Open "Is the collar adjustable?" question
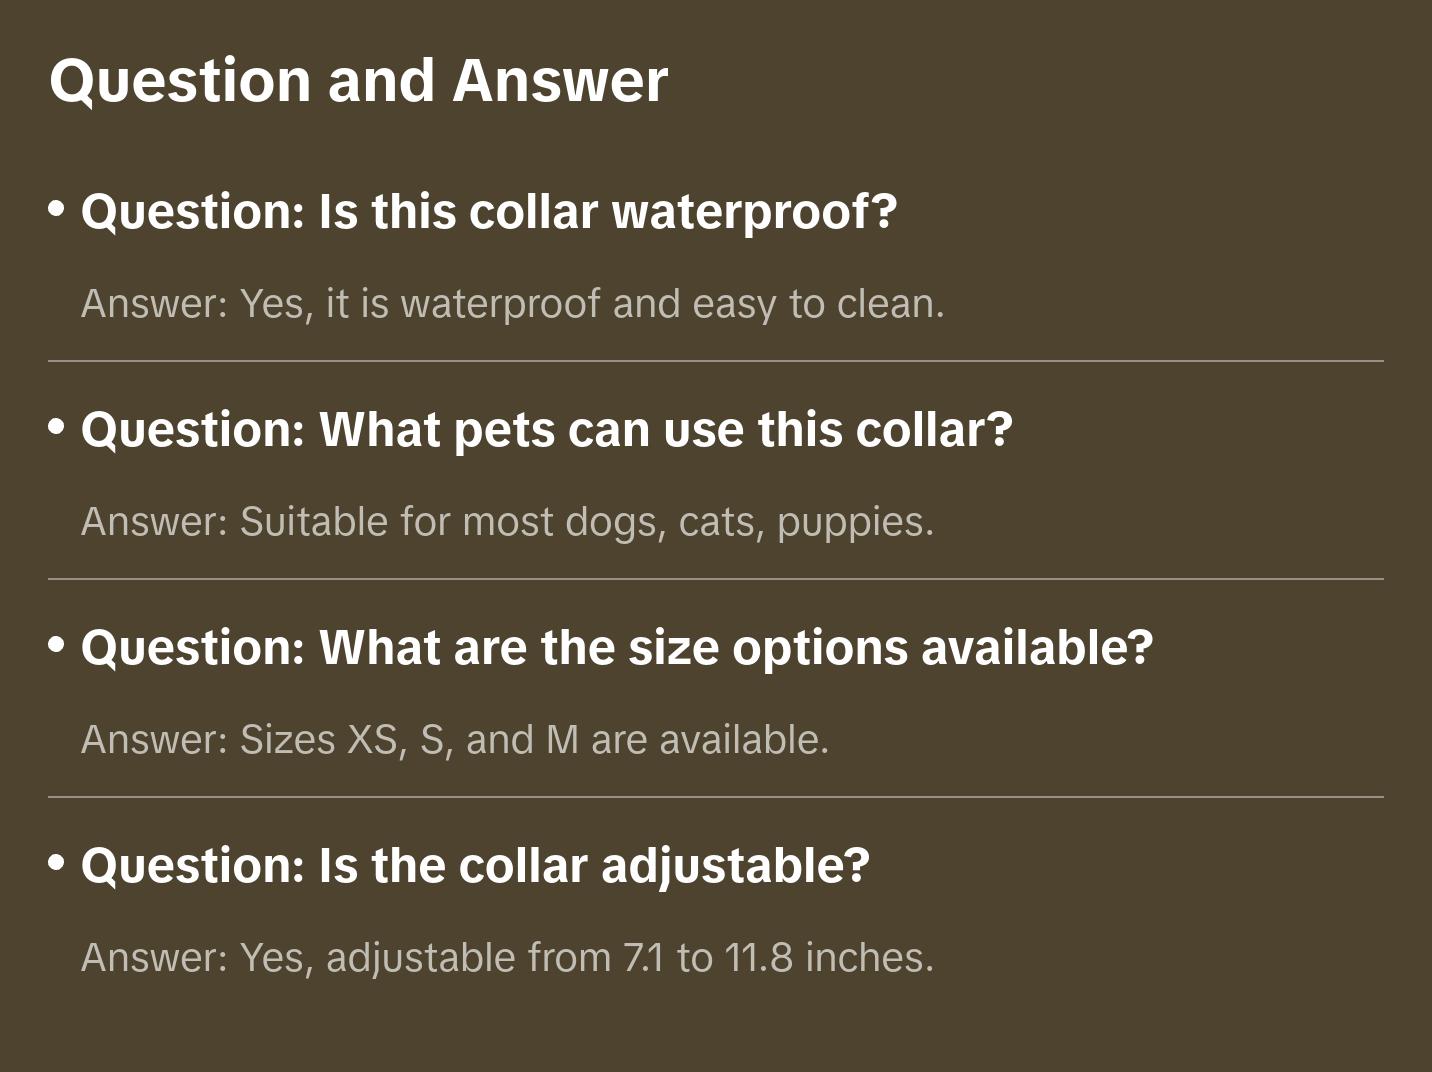The height and width of the screenshot is (1072, 1432). (475, 866)
